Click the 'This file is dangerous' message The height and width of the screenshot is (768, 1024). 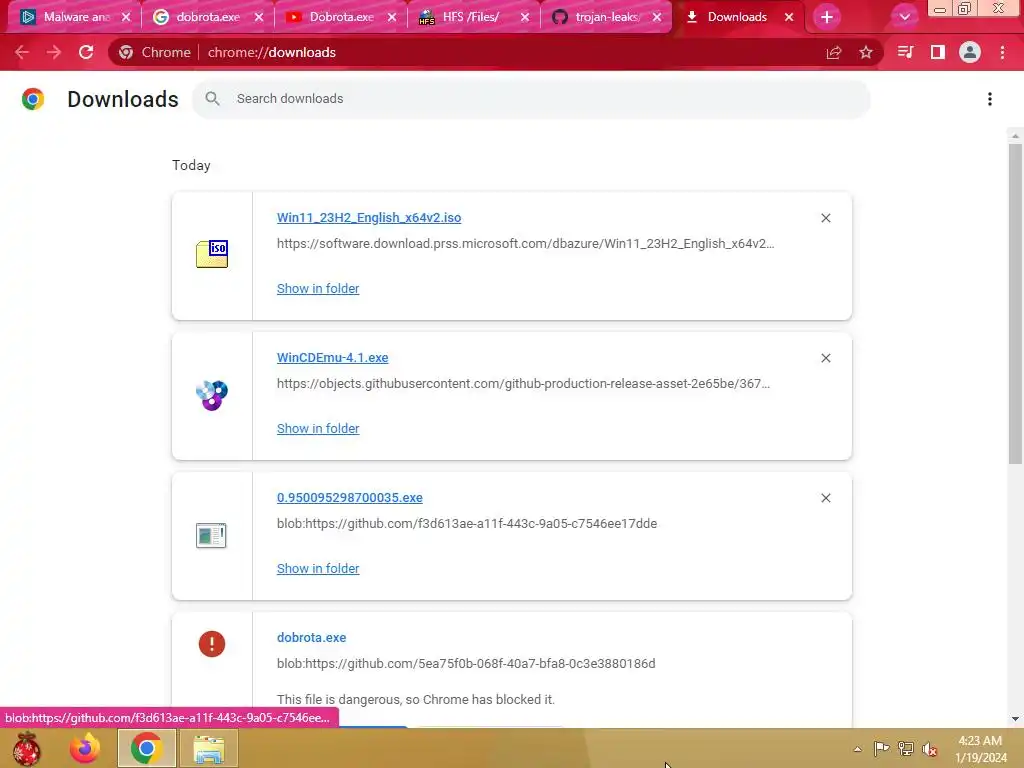click(416, 699)
